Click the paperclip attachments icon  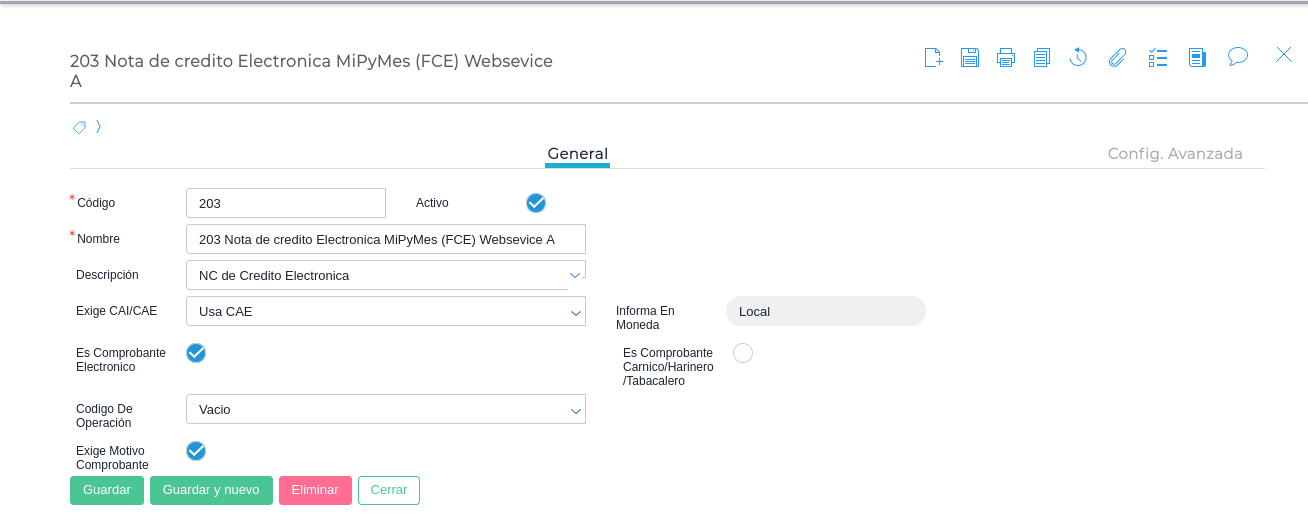[1118, 57]
